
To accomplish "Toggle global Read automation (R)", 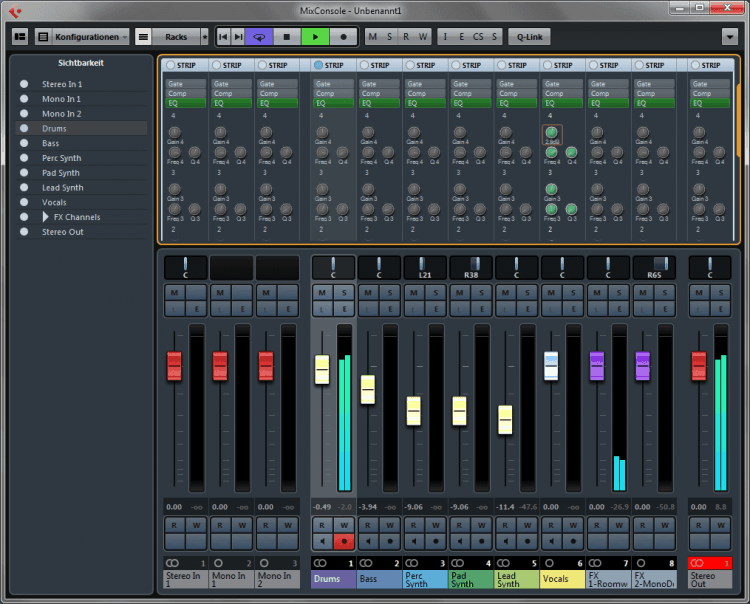I will (x=406, y=37).
